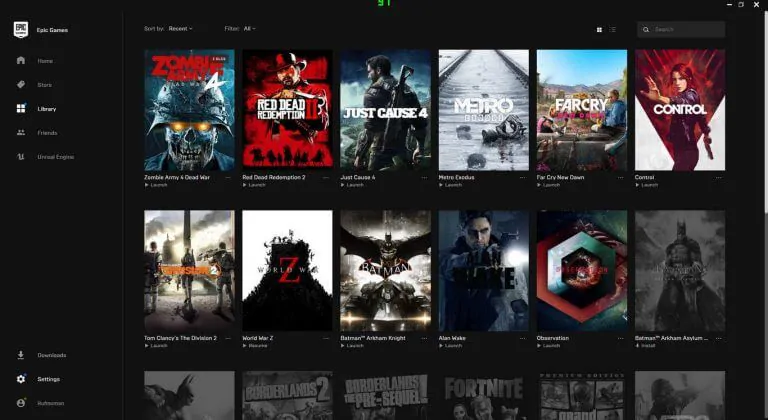This screenshot has width=768, height=420.
Task: Select the Zombie Army 4 cover art
Action: click(x=189, y=110)
